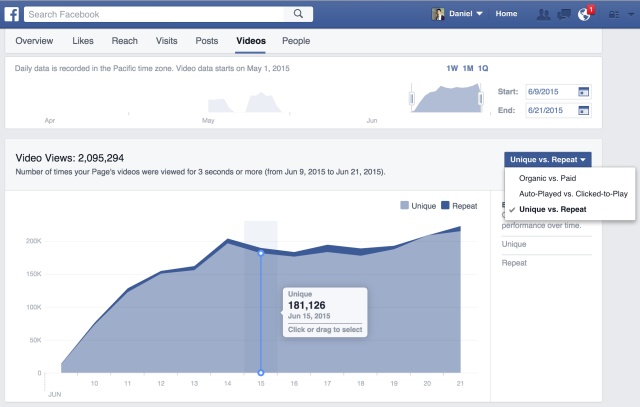Click the search magnifier icon

[297, 15]
